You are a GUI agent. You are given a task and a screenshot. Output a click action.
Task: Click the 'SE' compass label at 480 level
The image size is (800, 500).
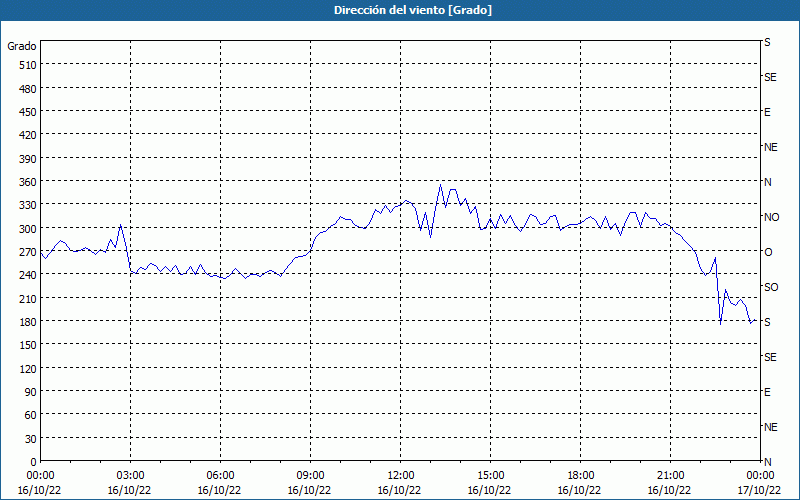pos(770,77)
